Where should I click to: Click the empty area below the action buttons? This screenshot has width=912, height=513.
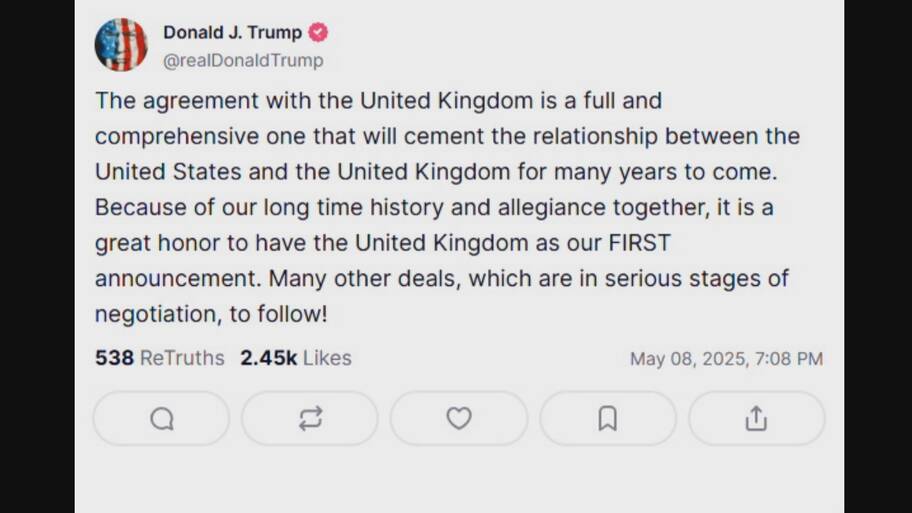click(459, 480)
